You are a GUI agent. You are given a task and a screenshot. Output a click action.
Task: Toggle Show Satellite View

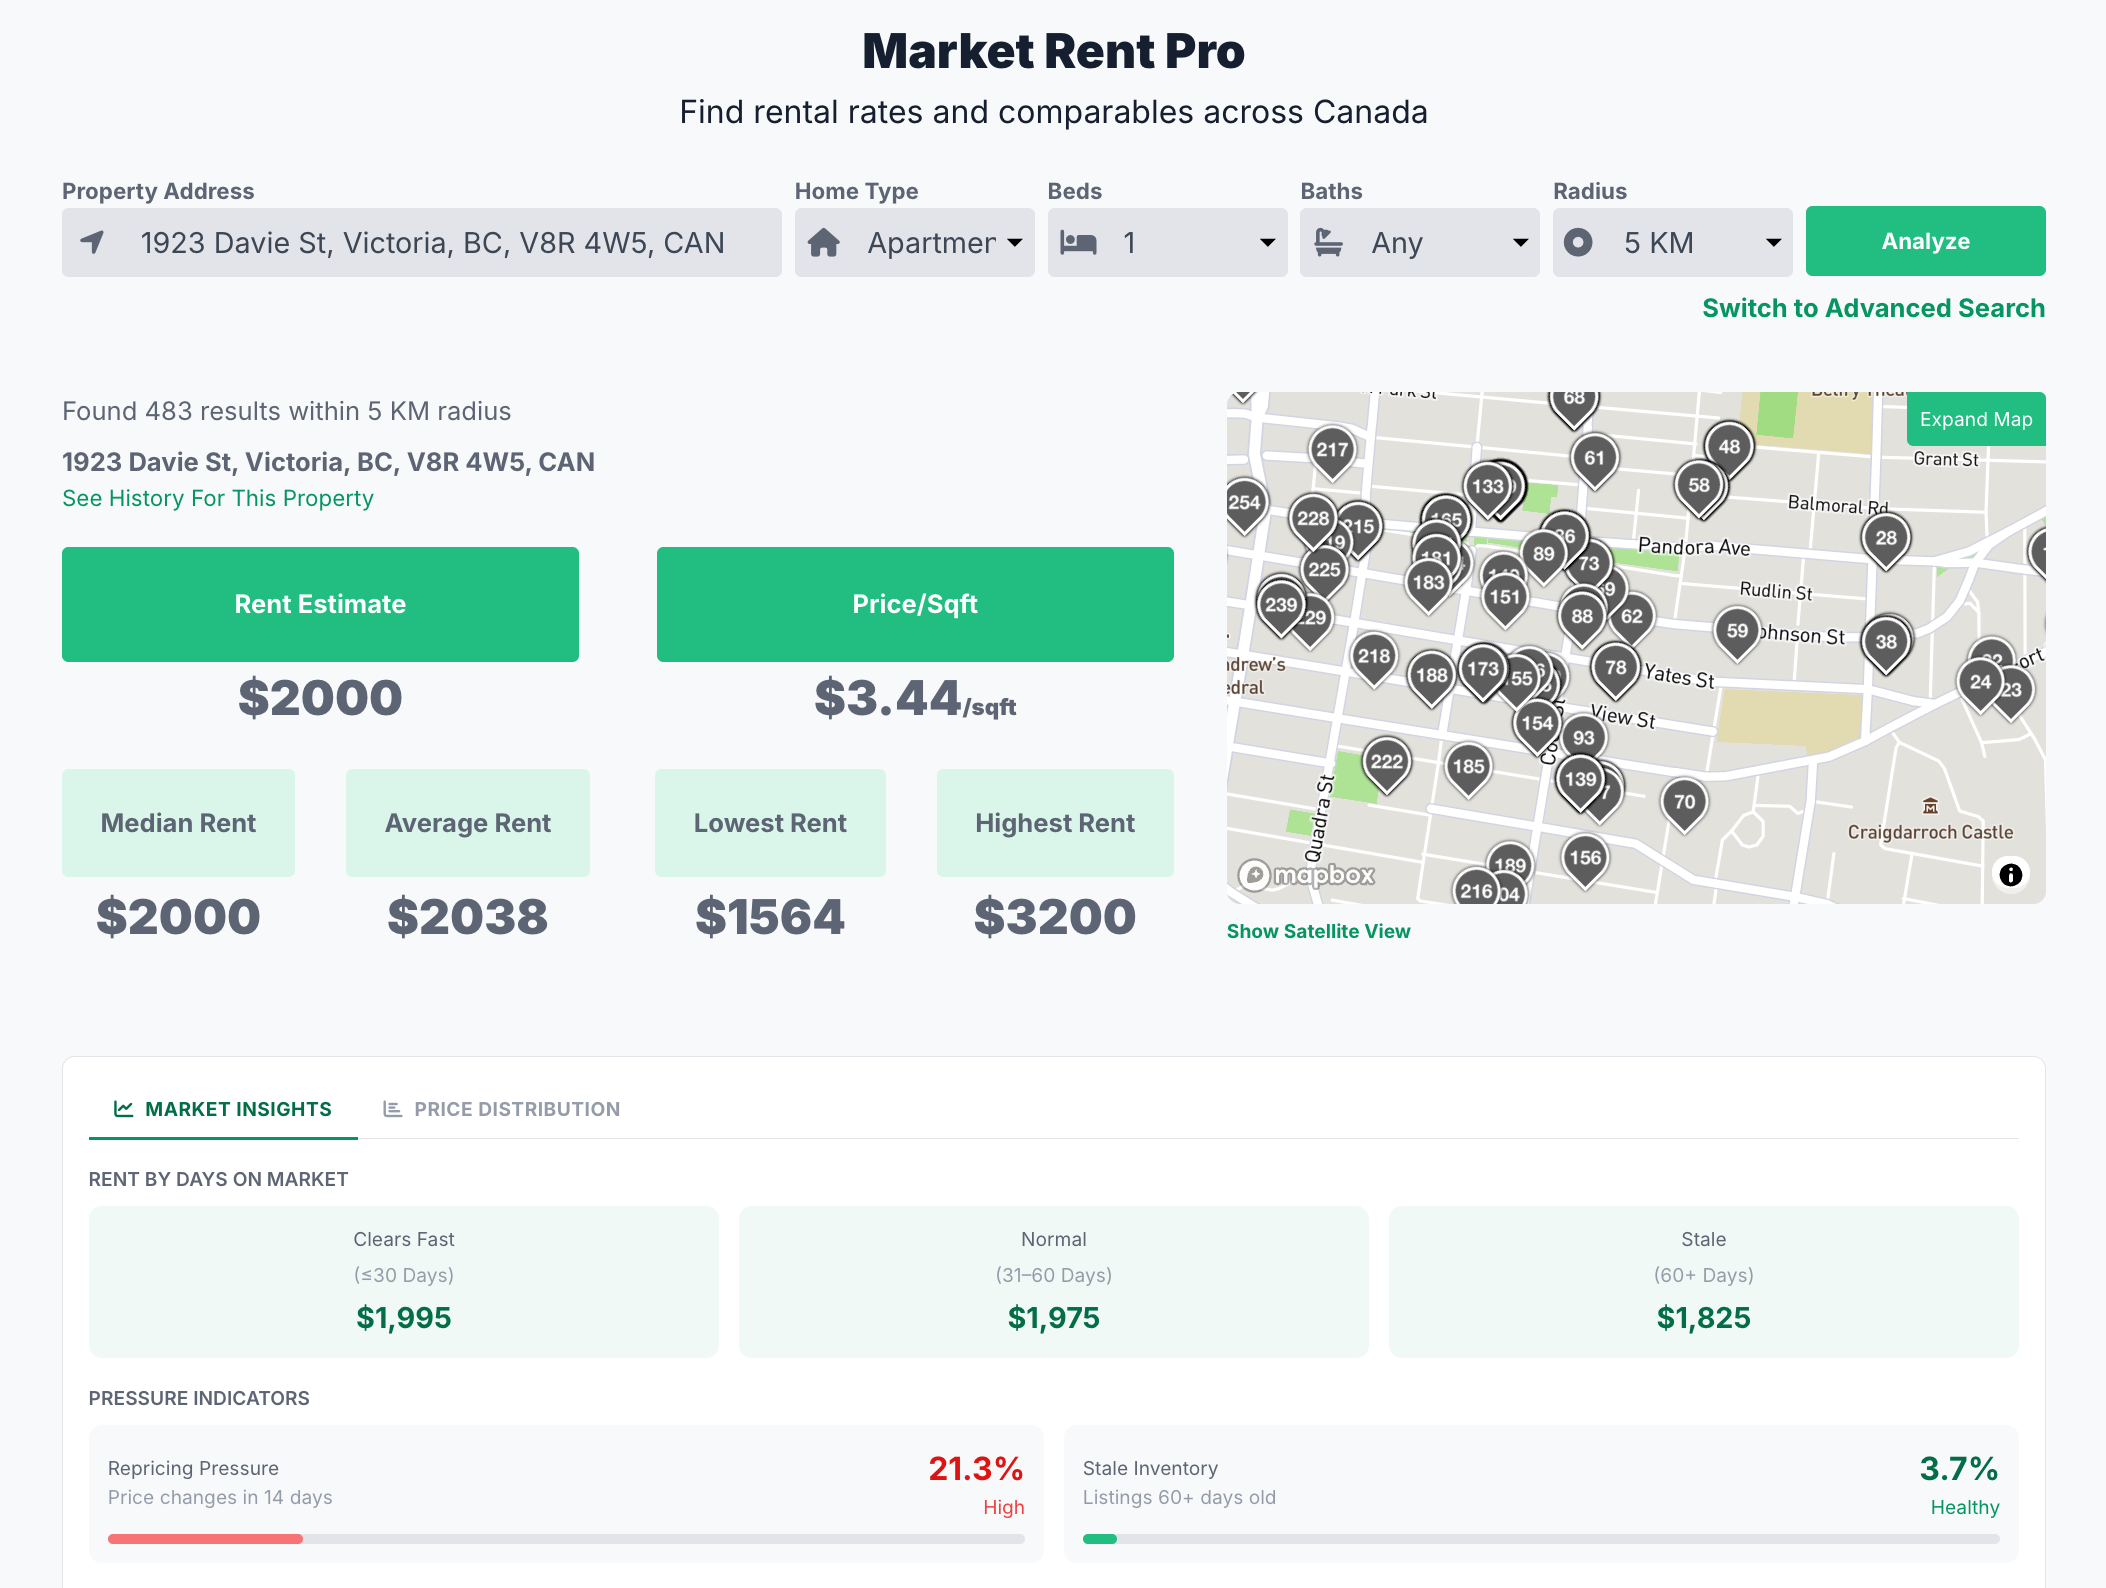(1318, 931)
